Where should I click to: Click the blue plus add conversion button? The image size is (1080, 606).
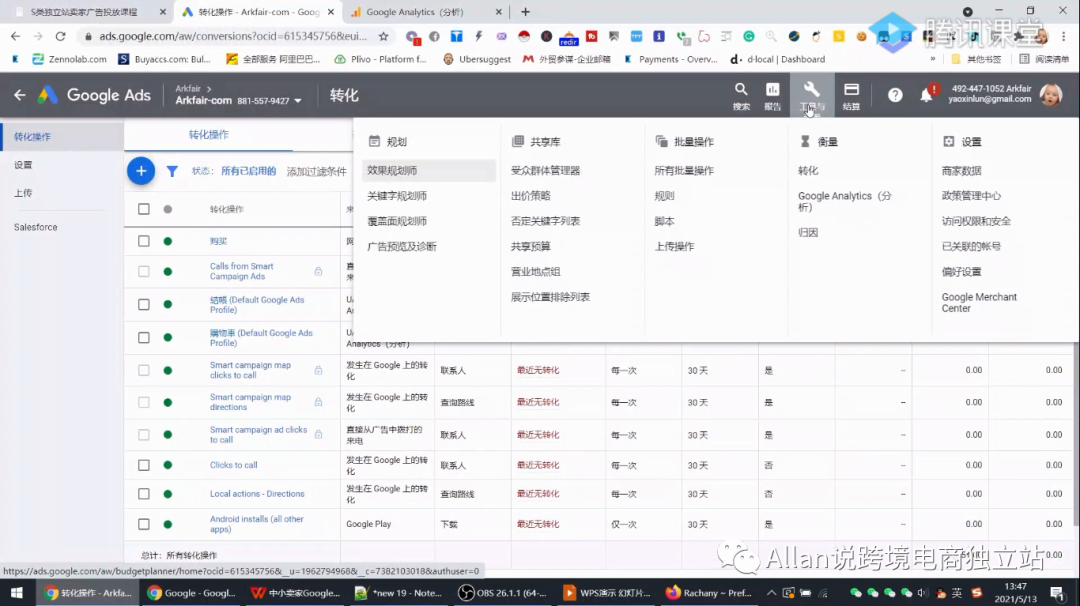click(141, 171)
